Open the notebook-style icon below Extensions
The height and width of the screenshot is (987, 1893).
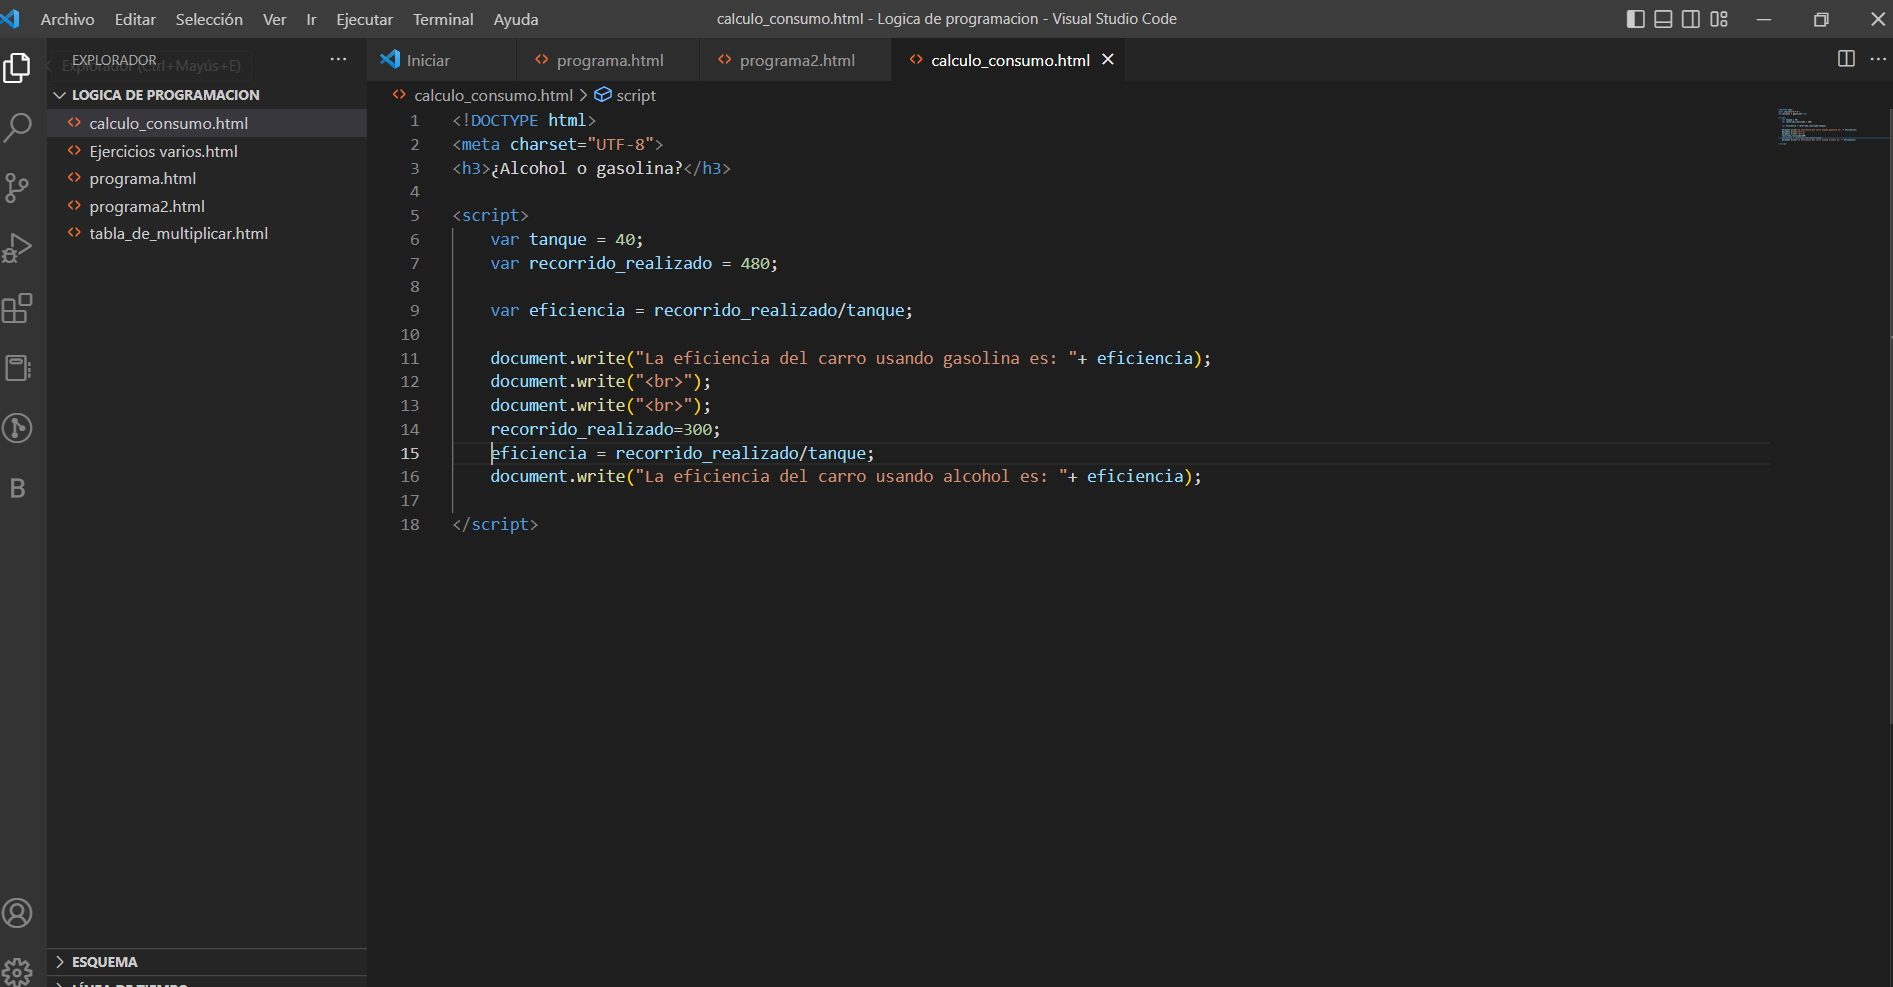point(17,368)
